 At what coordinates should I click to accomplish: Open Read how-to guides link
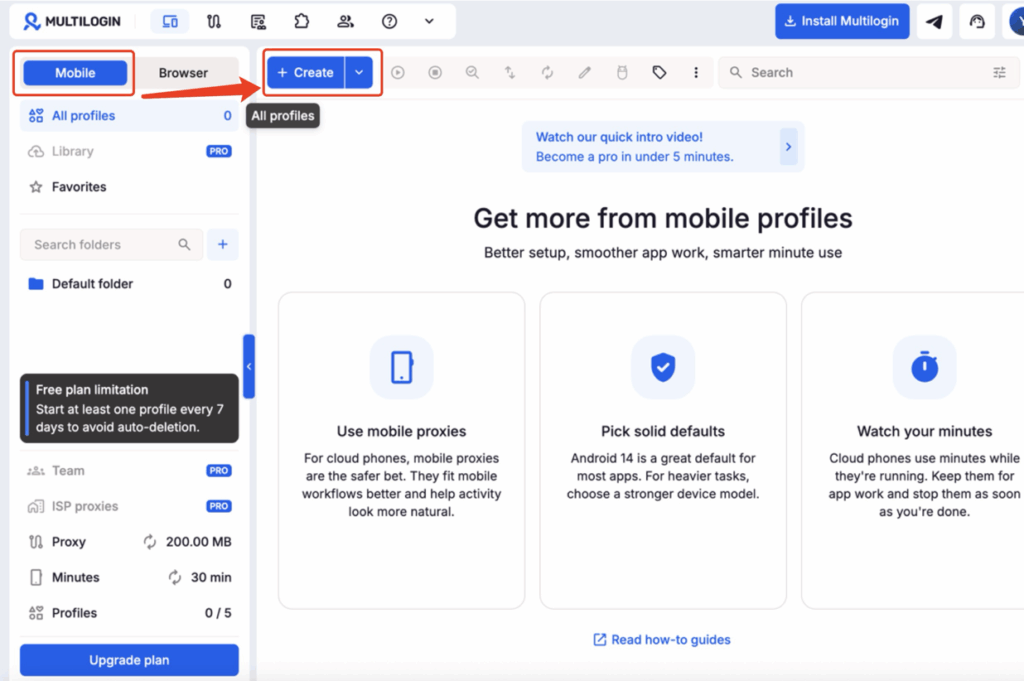tap(662, 640)
